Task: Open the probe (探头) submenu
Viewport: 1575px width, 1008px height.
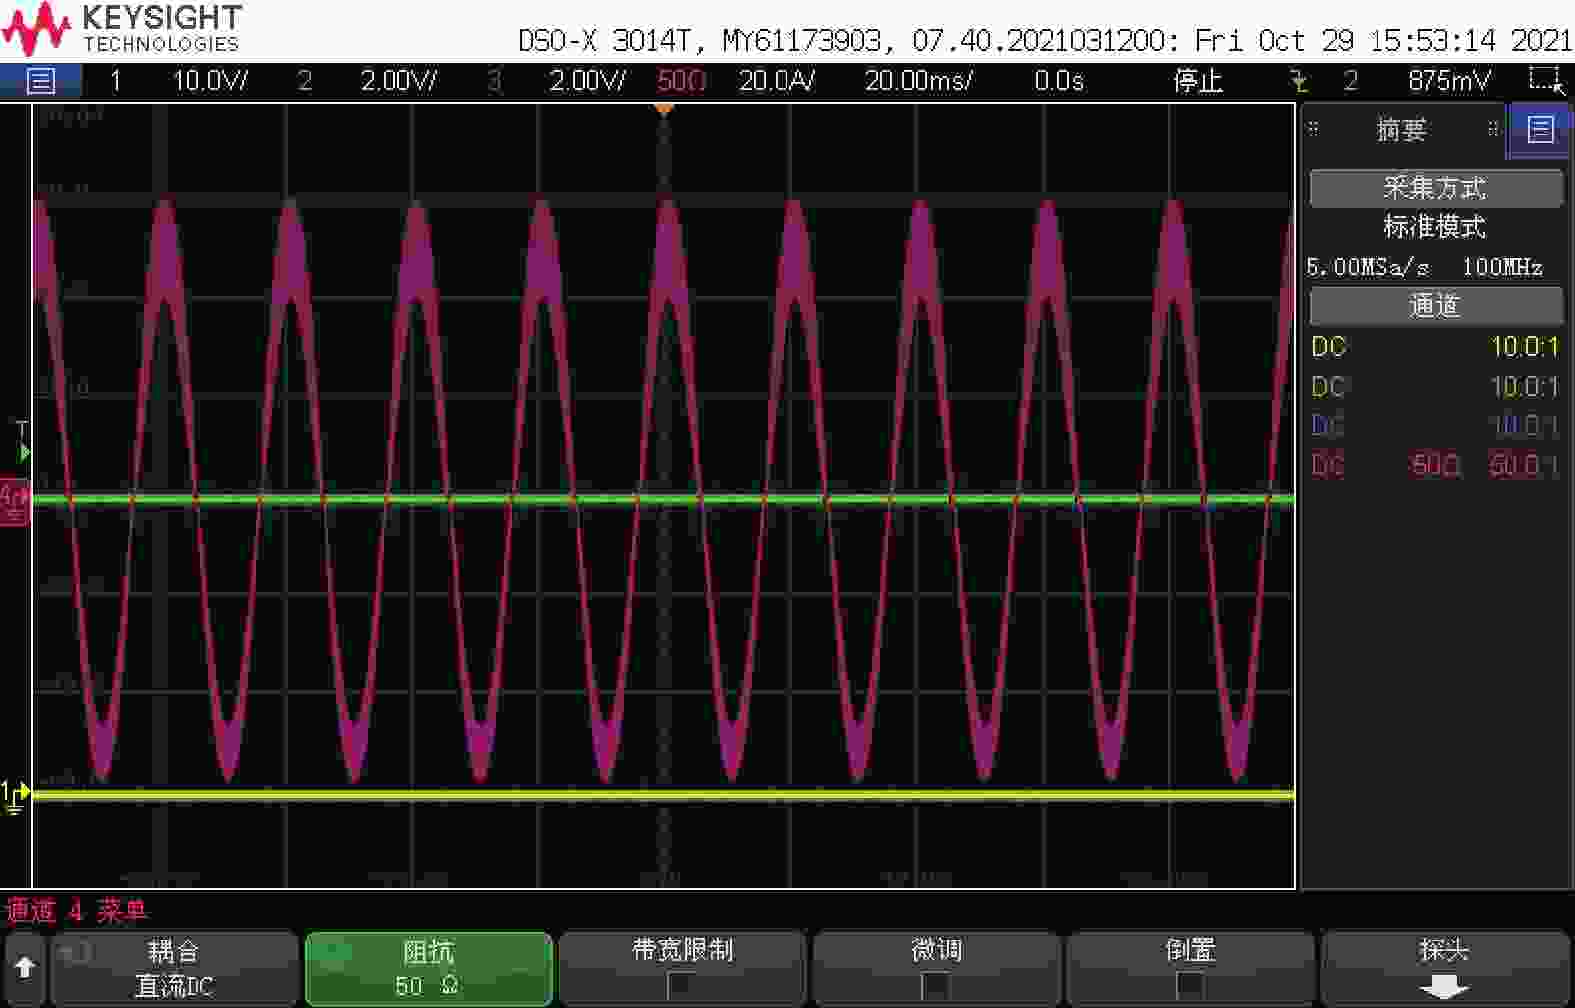Action: (x=1444, y=968)
